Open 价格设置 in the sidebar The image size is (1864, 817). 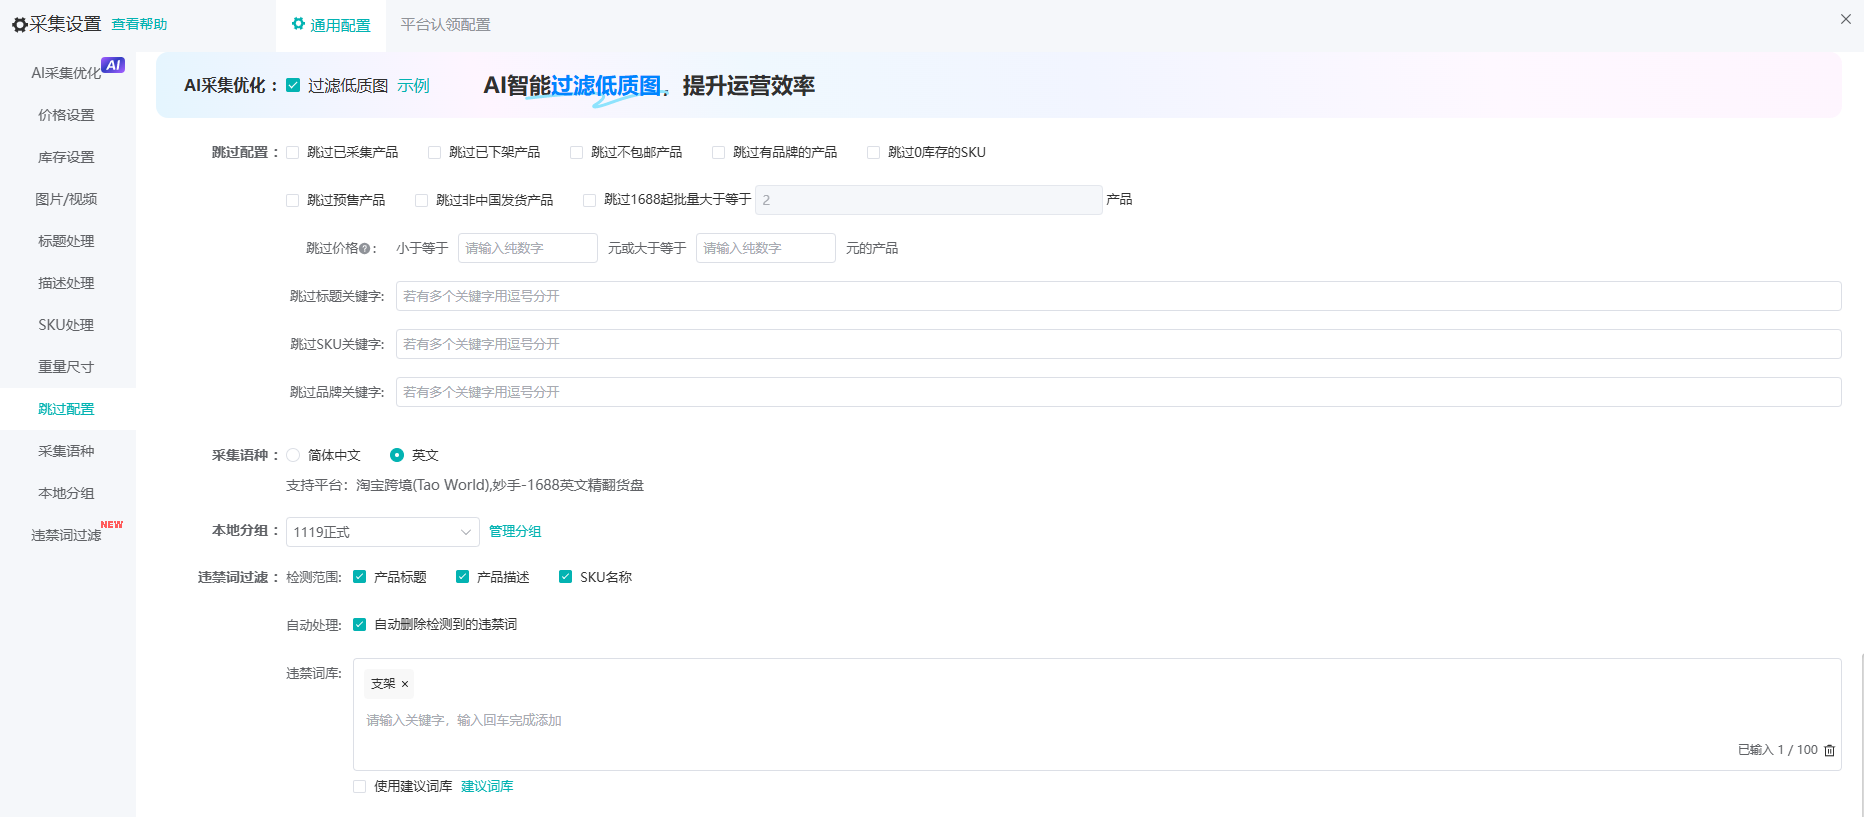click(68, 115)
